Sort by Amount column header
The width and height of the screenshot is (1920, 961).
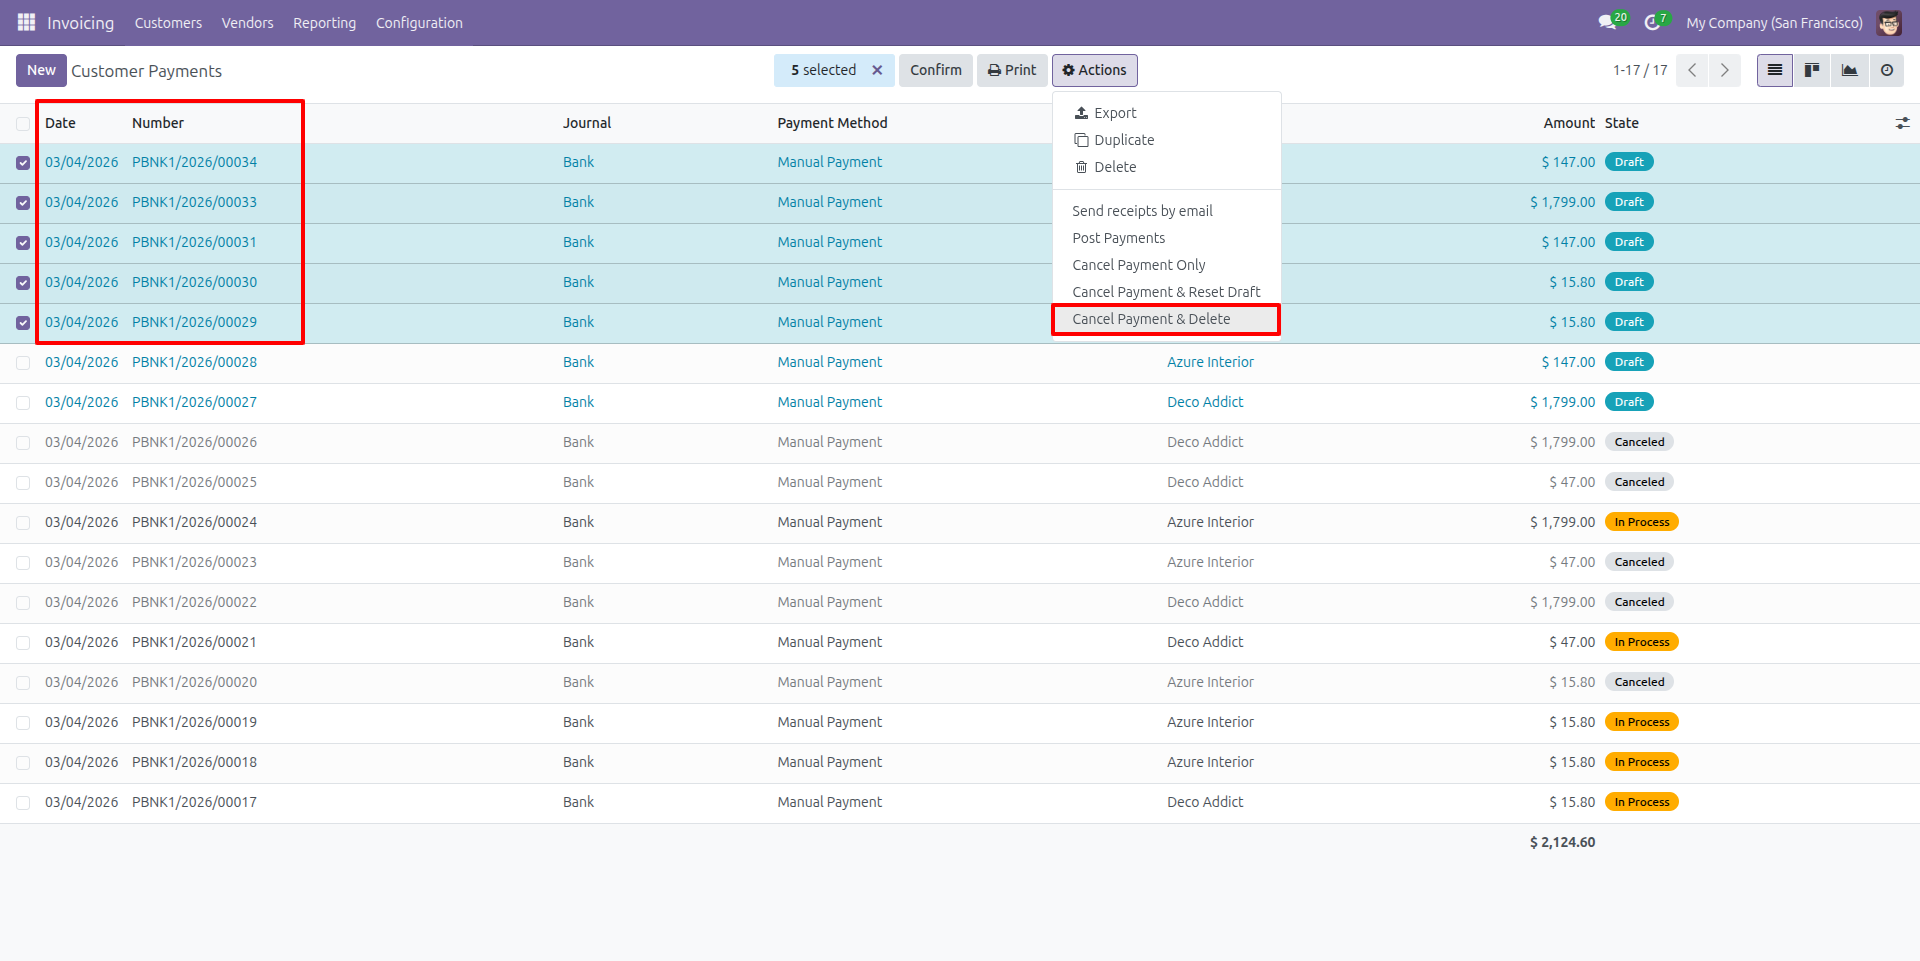point(1569,123)
